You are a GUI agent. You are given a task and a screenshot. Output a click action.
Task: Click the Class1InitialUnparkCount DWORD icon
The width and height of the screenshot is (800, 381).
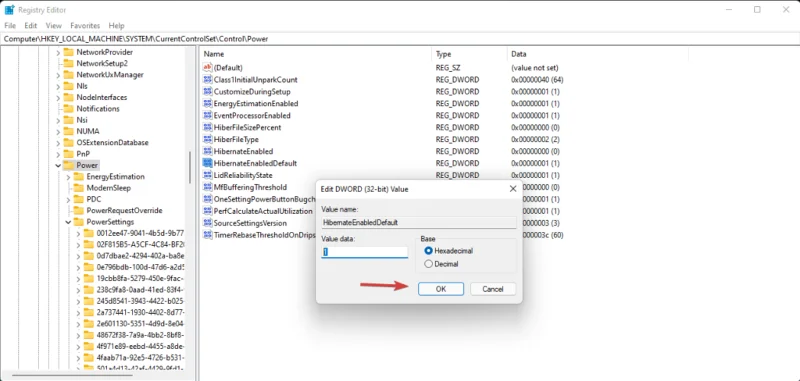click(207, 80)
